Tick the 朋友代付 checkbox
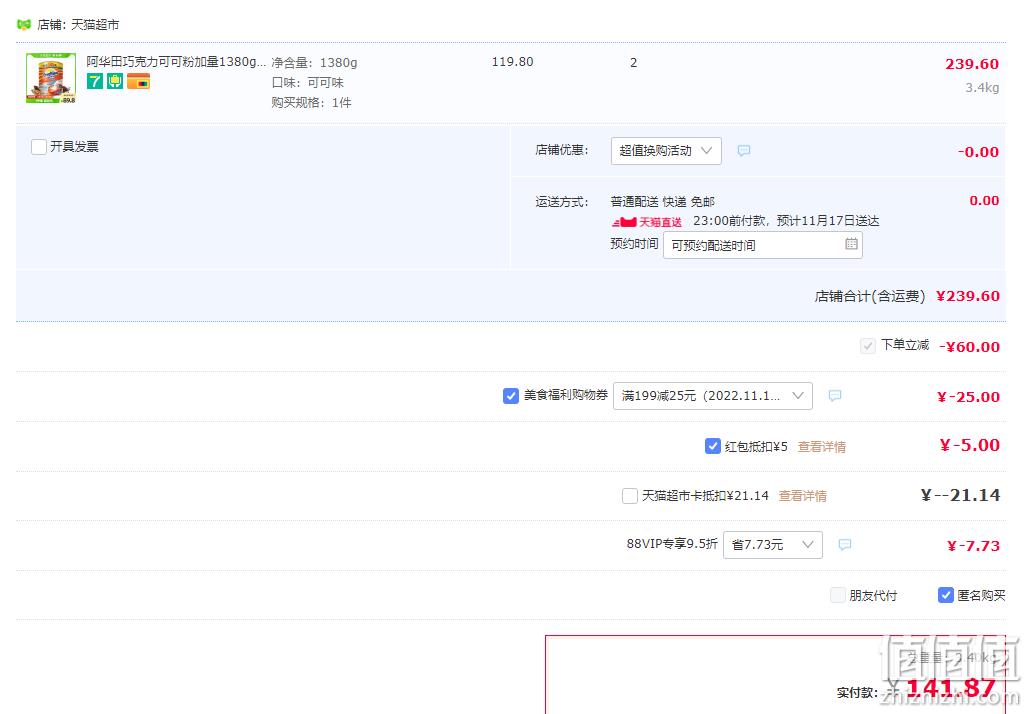This screenshot has height=714, width=1029. 837,595
